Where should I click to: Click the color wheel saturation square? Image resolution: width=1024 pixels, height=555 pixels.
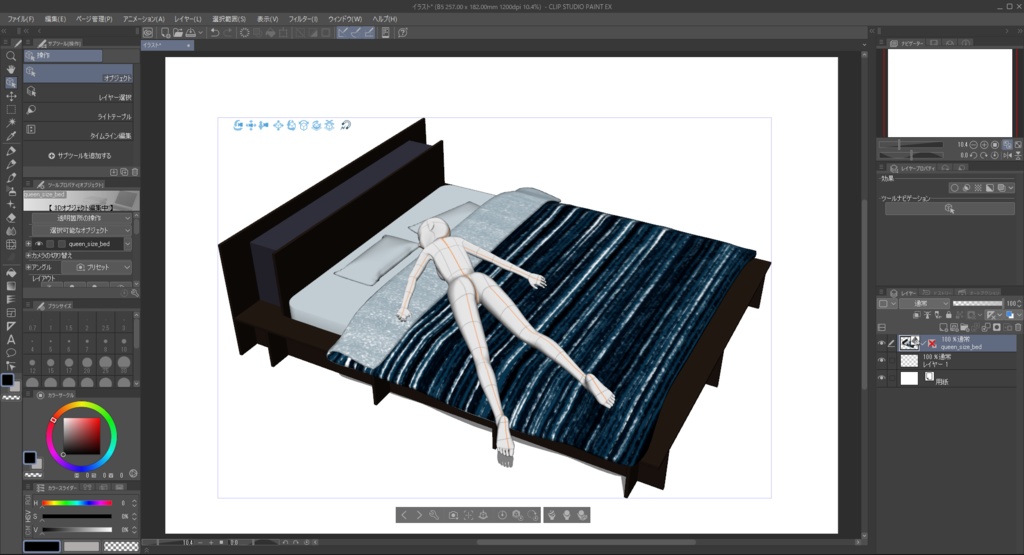pyautogui.click(x=82, y=436)
